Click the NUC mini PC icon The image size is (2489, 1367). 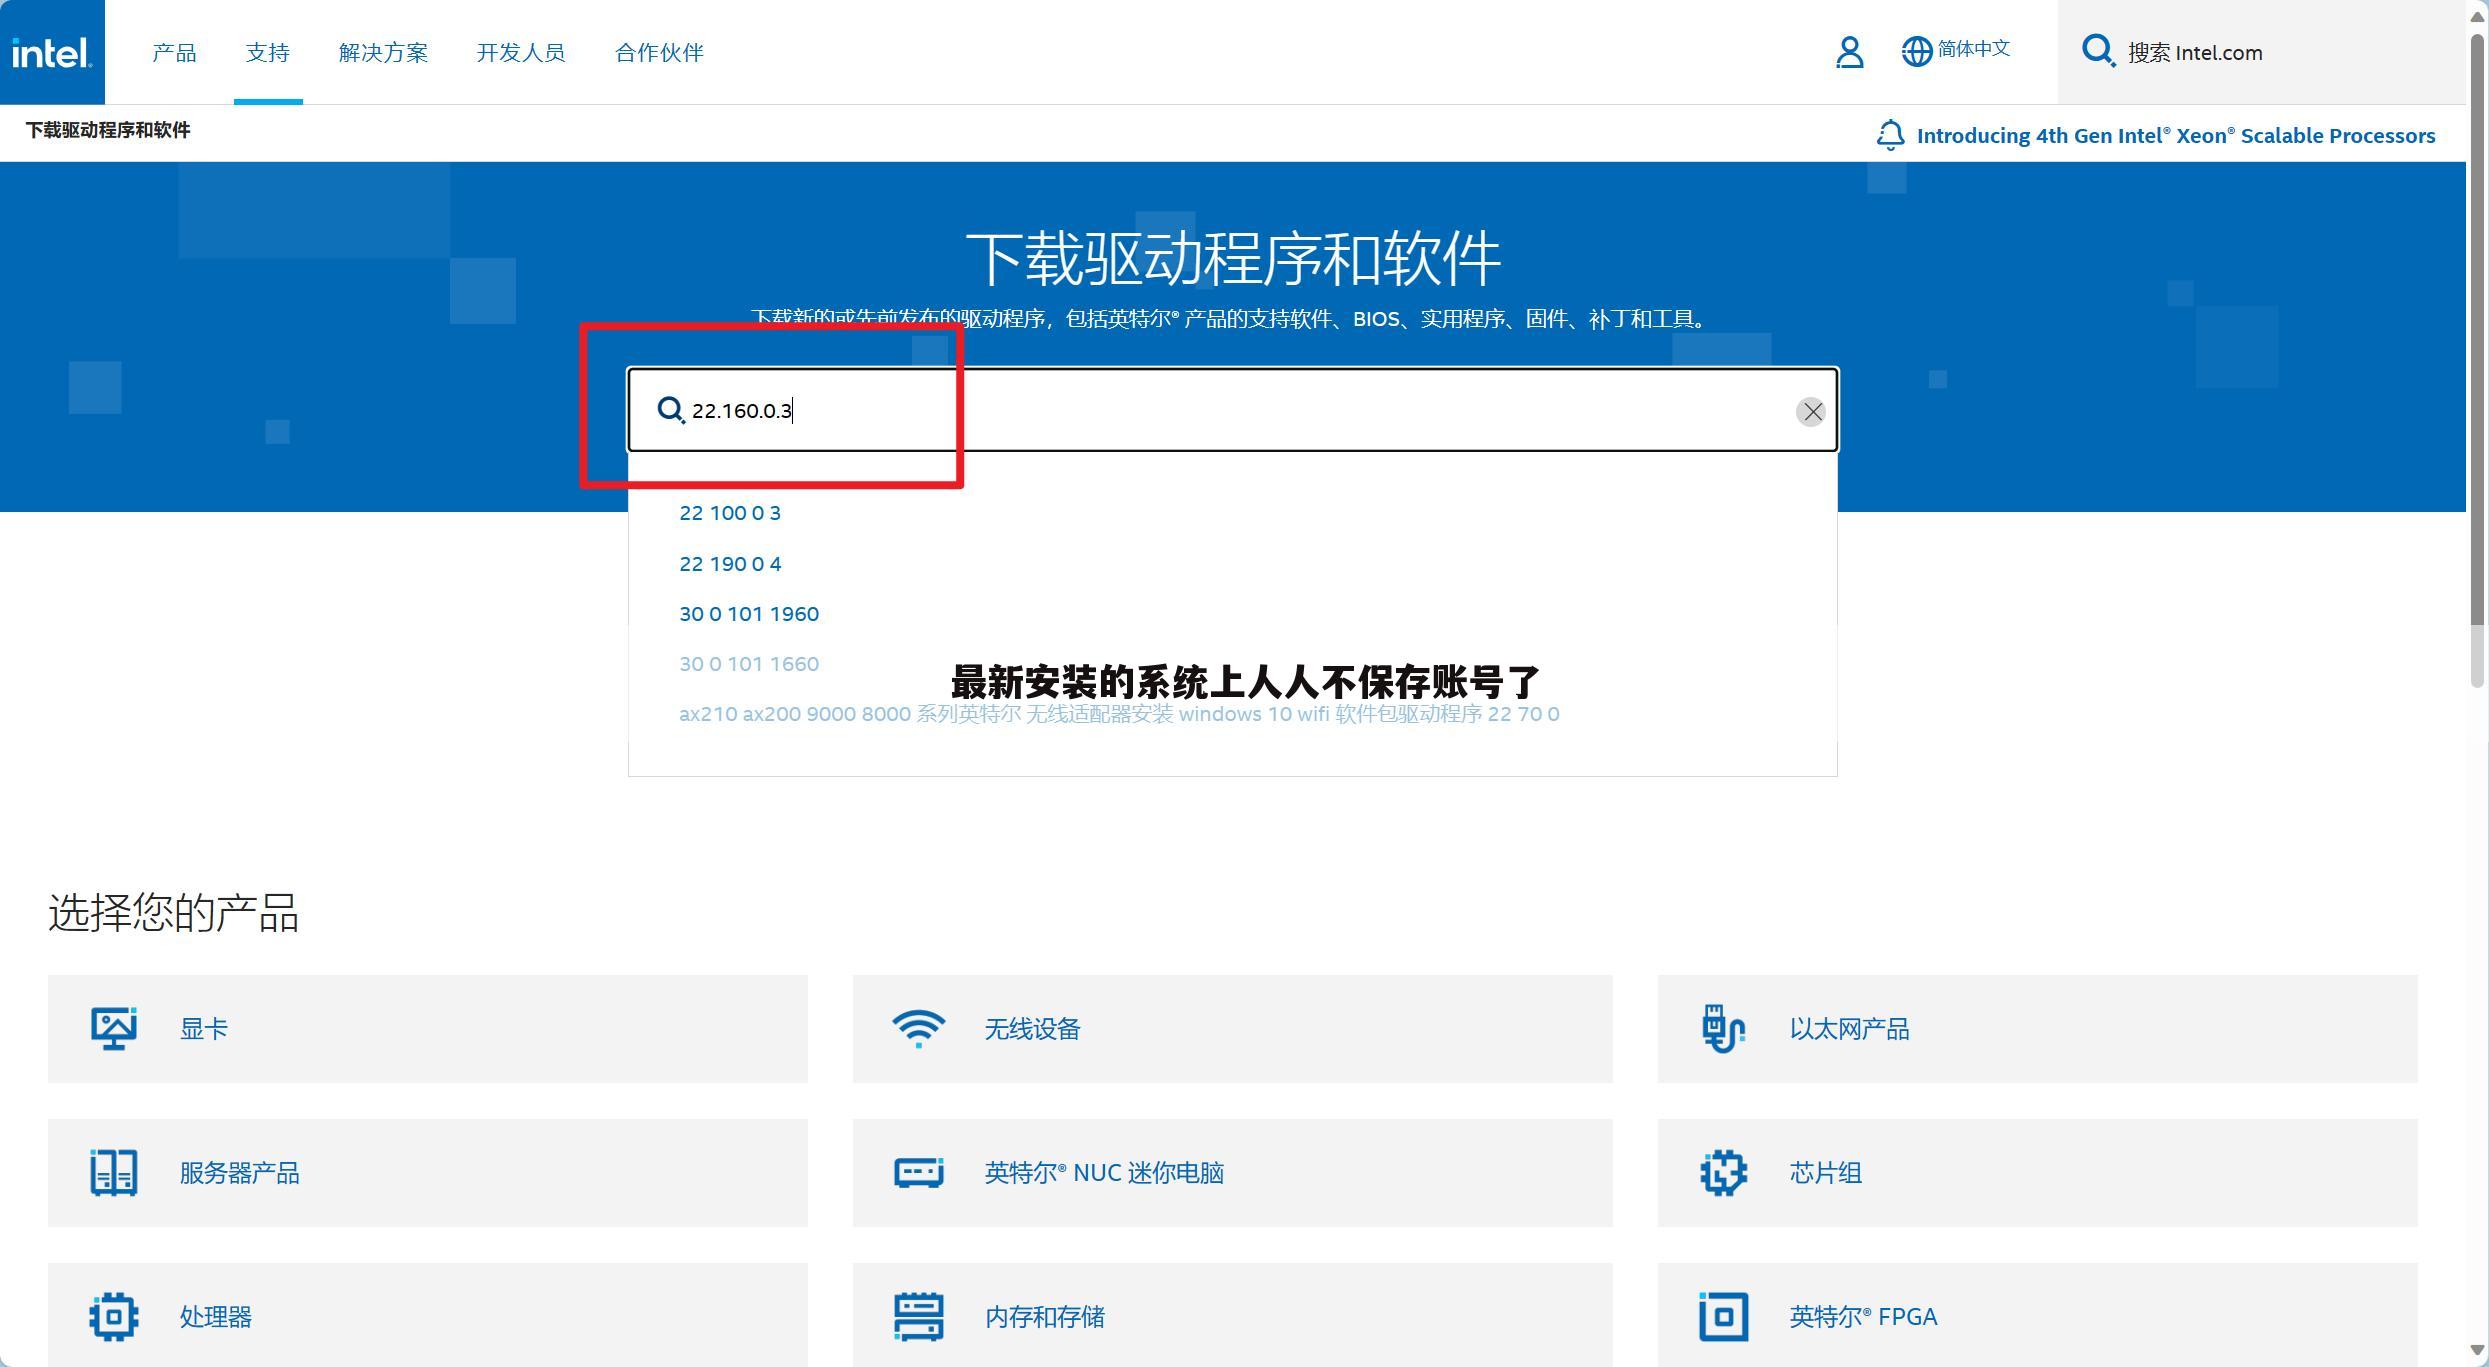click(x=918, y=1172)
